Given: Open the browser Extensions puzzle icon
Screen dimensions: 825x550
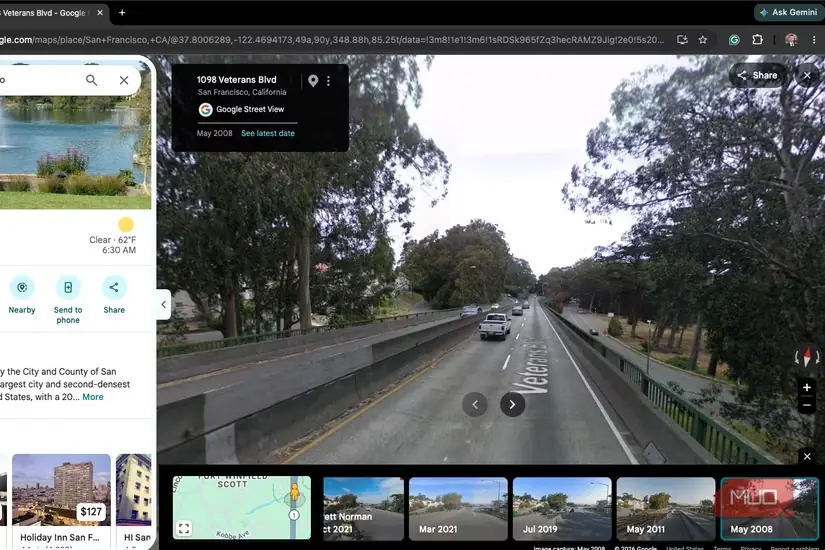Looking at the screenshot, I should 757,40.
